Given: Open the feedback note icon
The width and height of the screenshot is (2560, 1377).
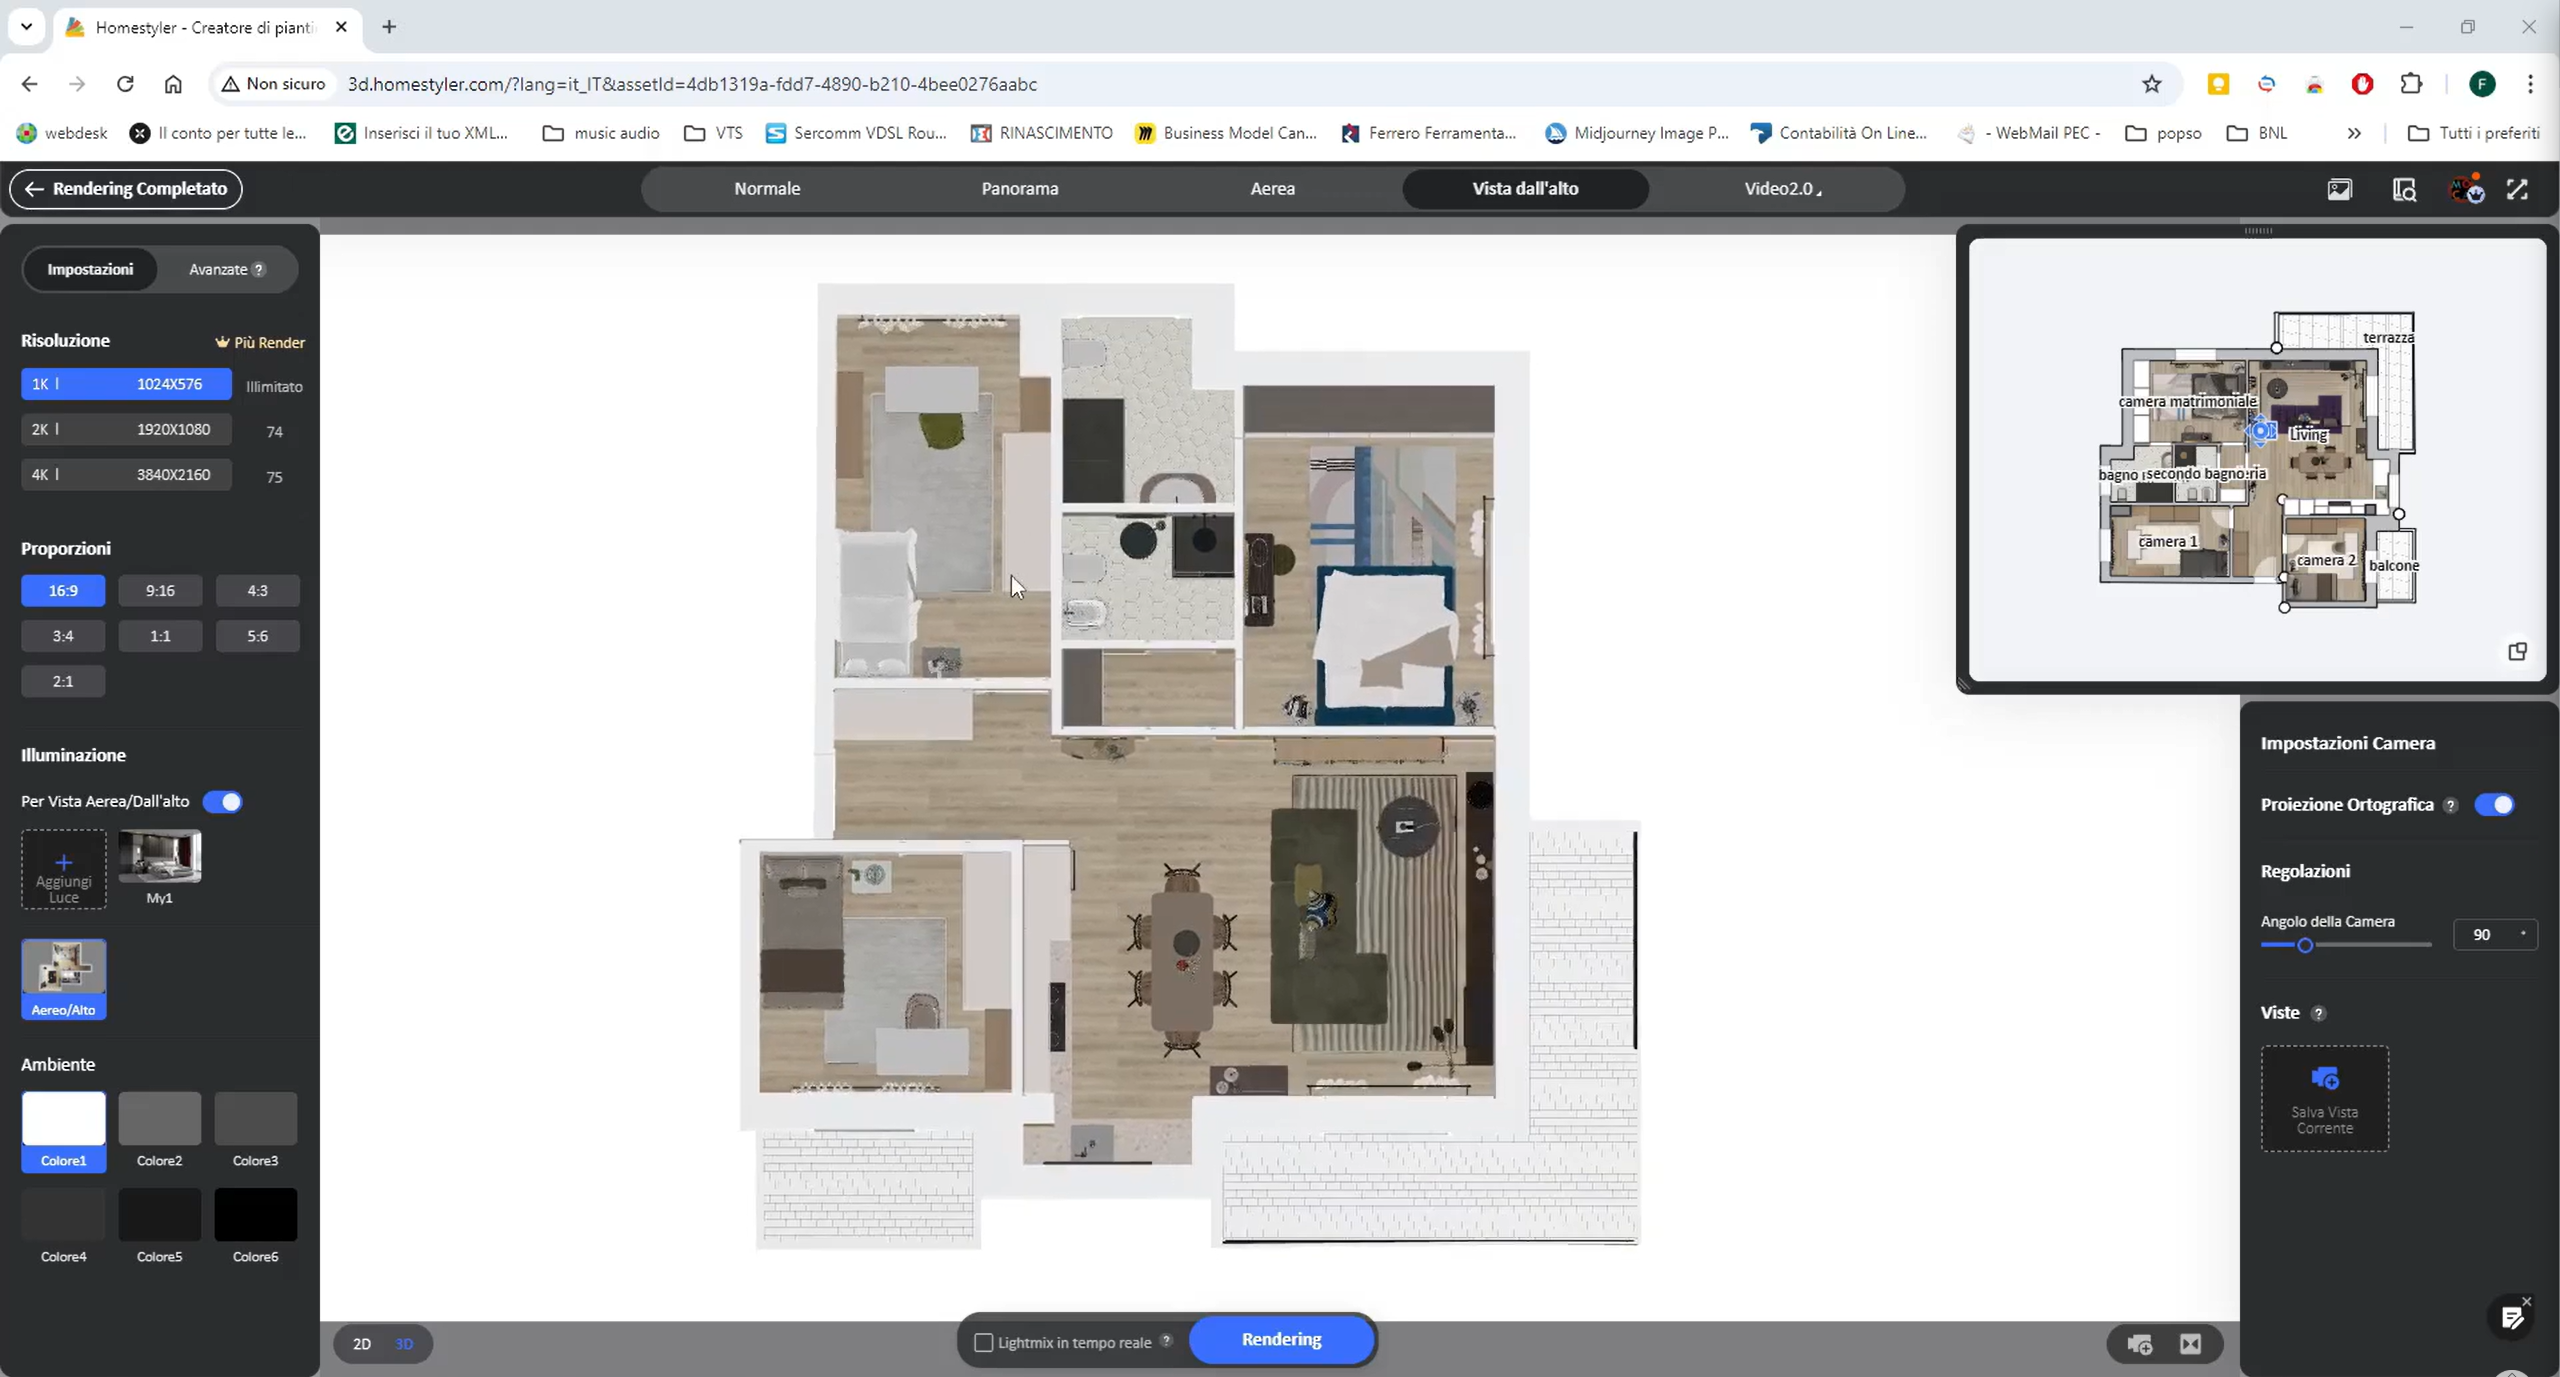Looking at the screenshot, I should (2511, 1318).
